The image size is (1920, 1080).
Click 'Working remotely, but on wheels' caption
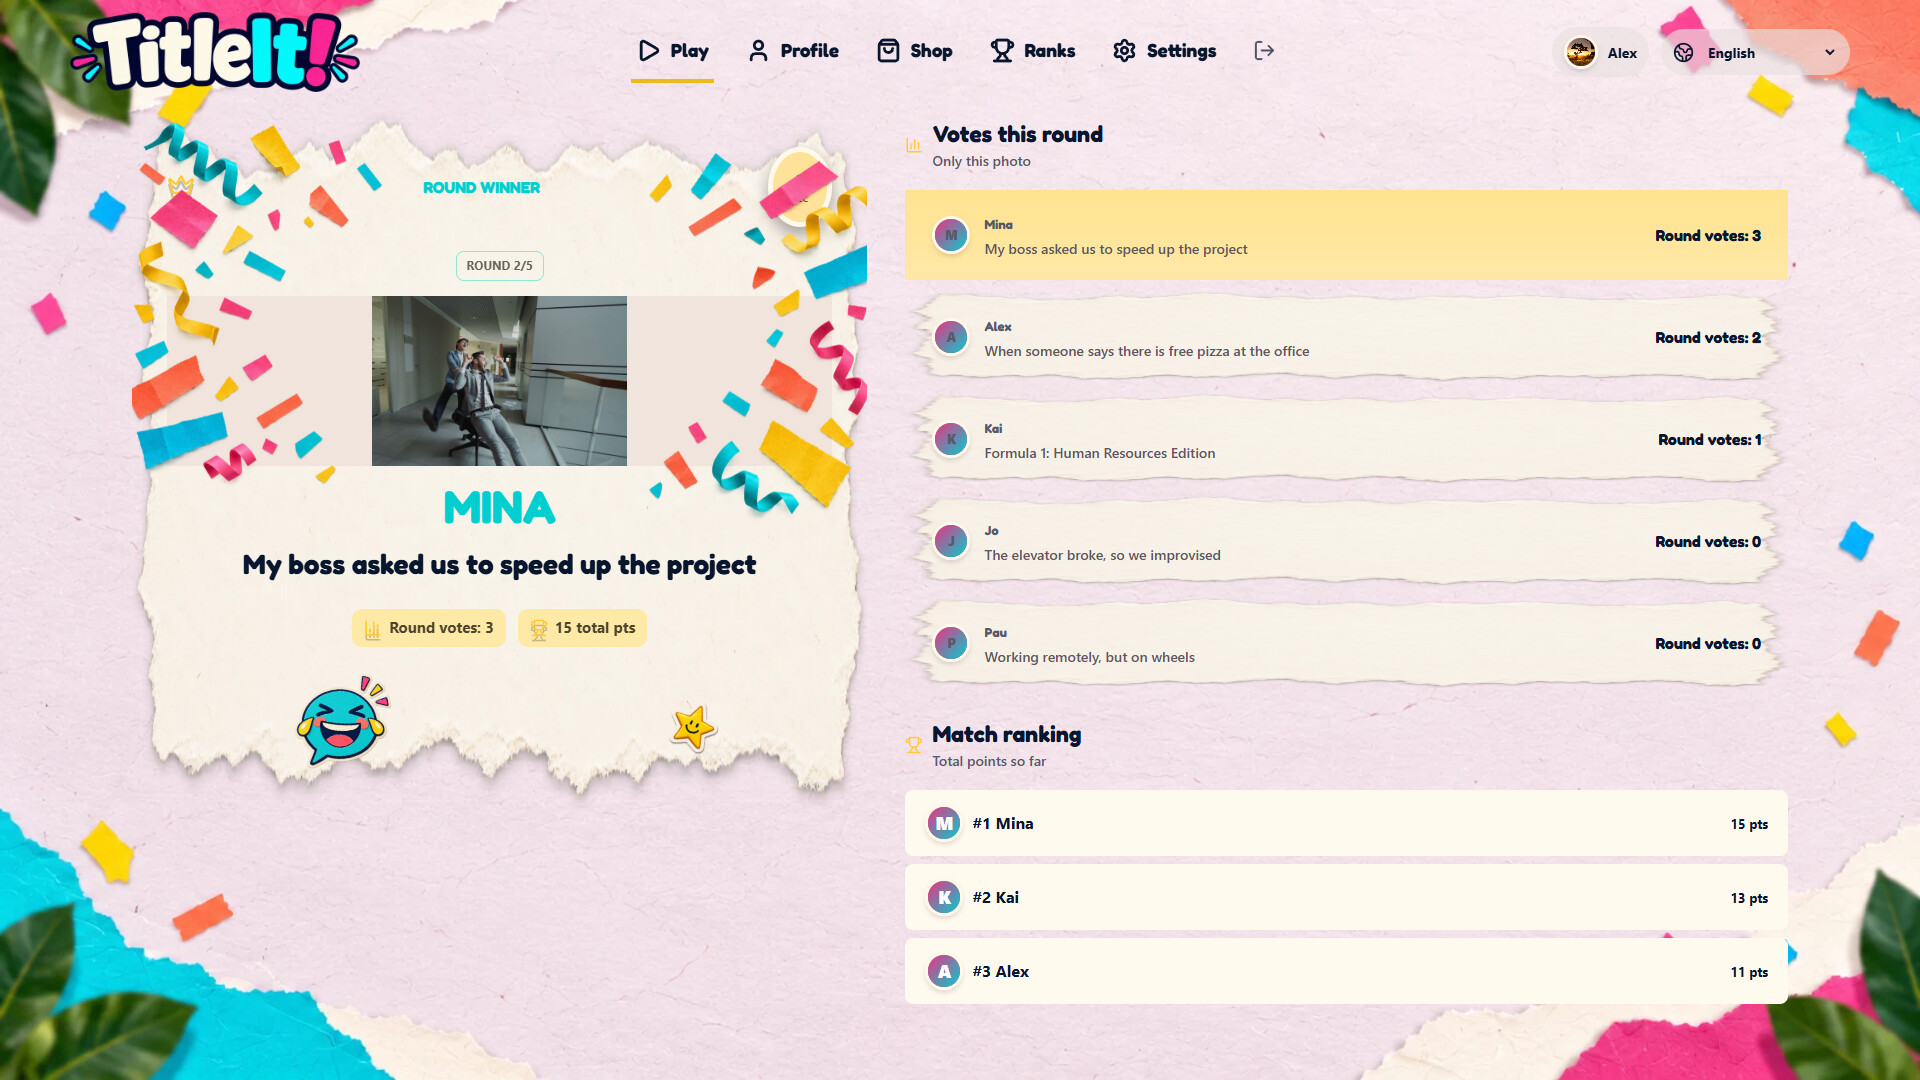point(1089,658)
